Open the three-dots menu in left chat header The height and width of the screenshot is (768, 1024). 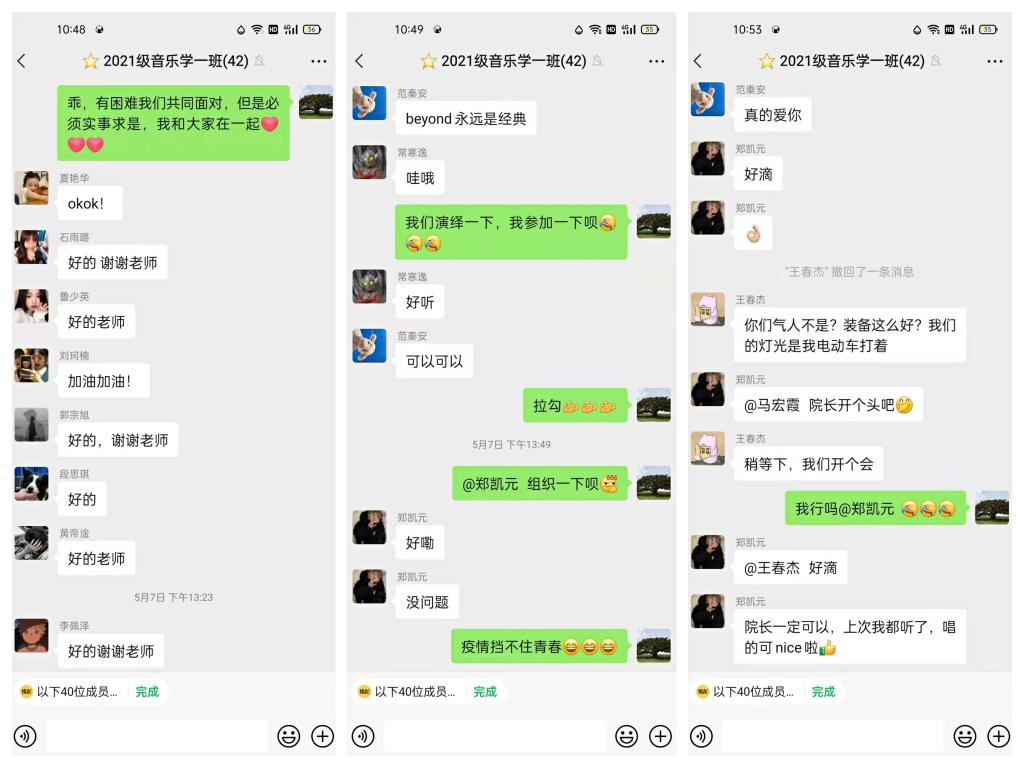click(319, 61)
